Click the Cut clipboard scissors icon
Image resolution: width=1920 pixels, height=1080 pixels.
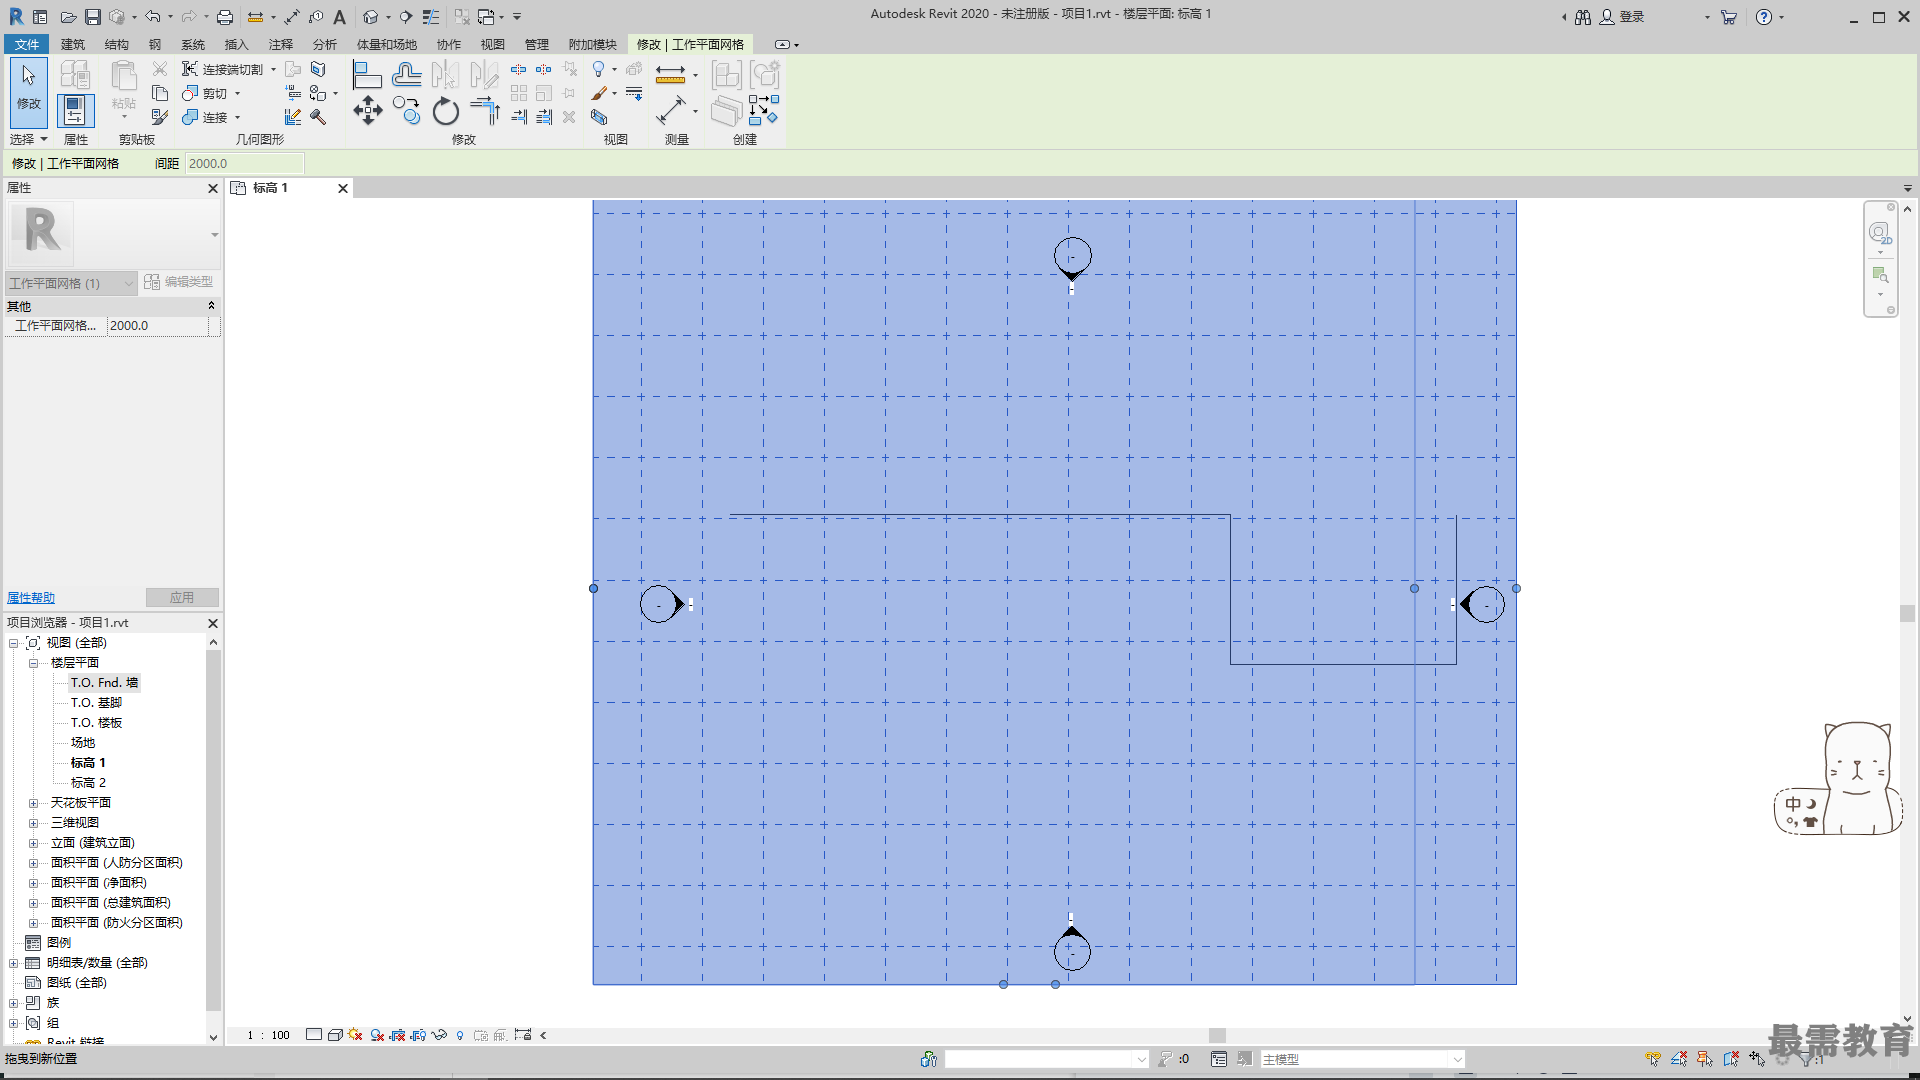point(160,69)
